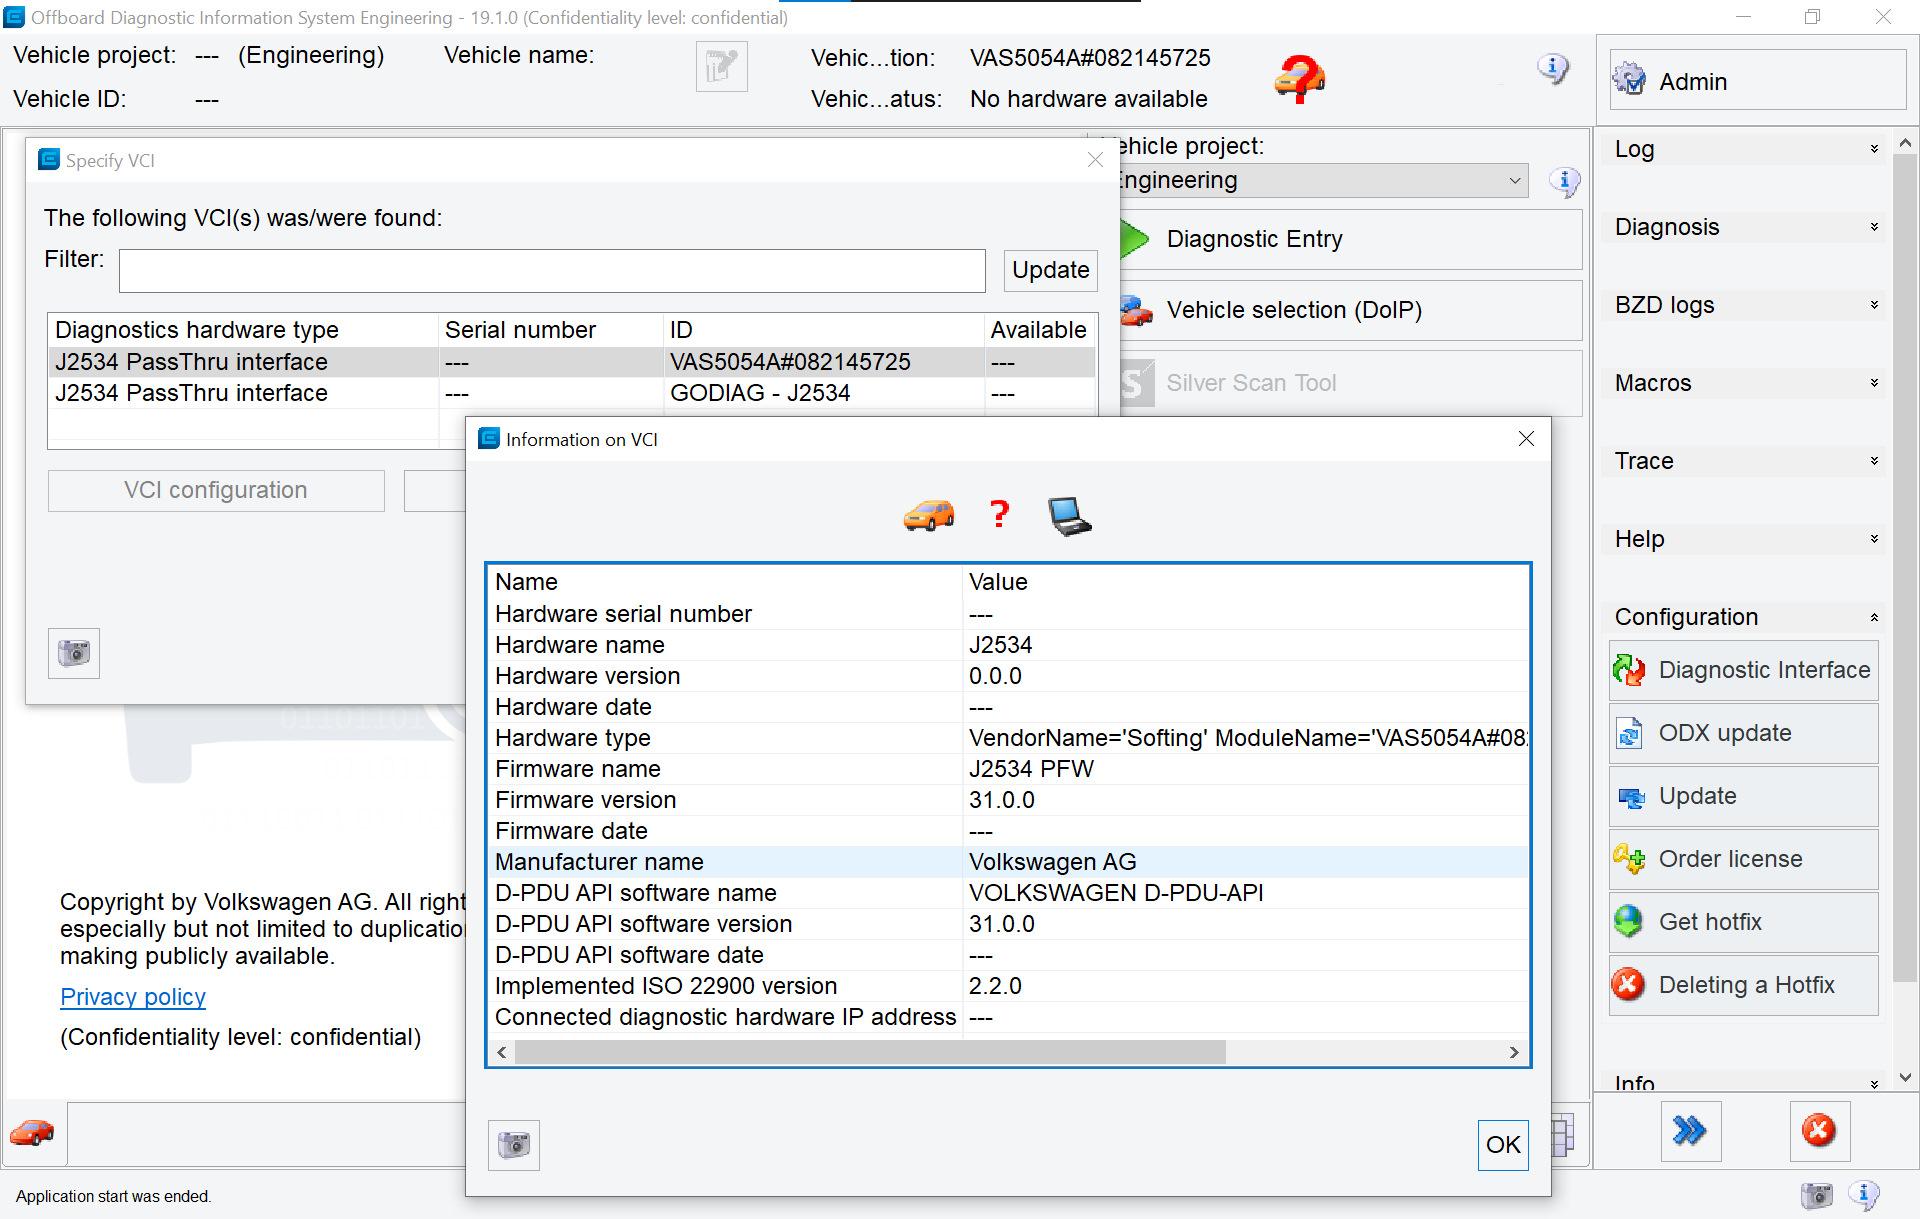
Task: Click the Value column header in VCI info table
Action: click(x=1245, y=582)
